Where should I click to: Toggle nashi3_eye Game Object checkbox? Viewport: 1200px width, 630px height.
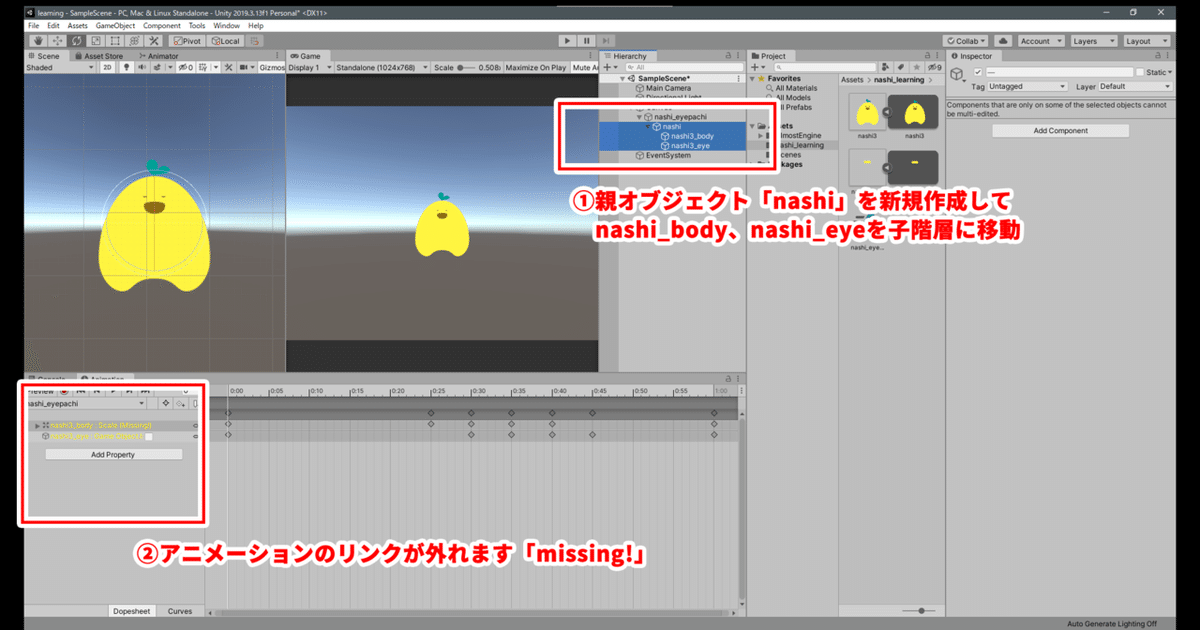(148, 437)
